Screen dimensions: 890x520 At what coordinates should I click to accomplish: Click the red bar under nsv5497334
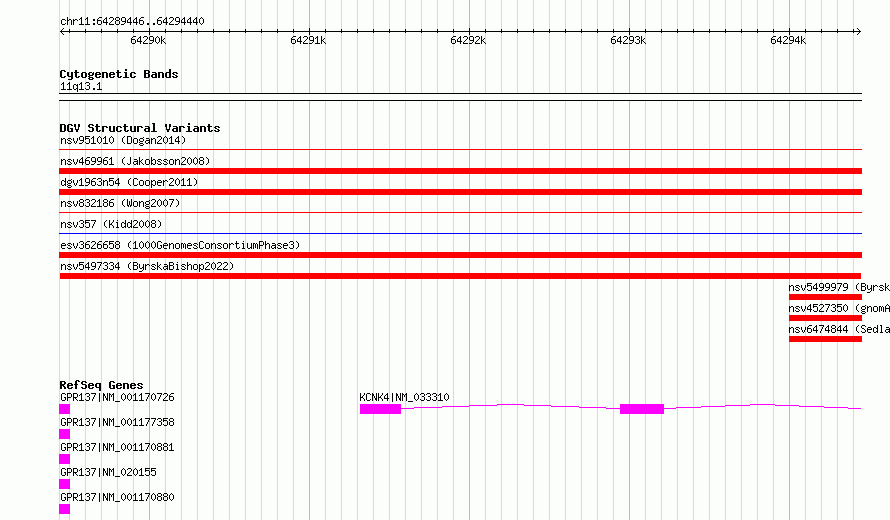[x=460, y=276]
